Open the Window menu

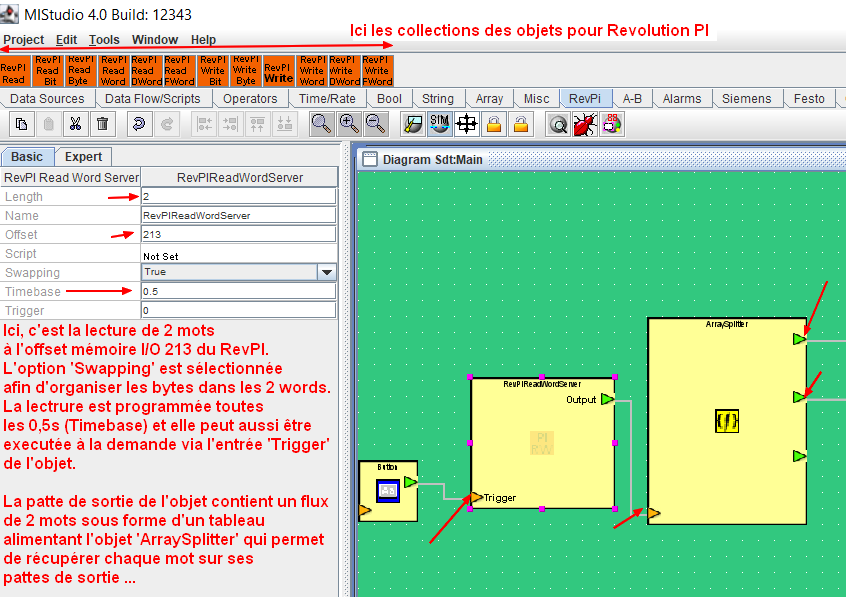(x=155, y=40)
